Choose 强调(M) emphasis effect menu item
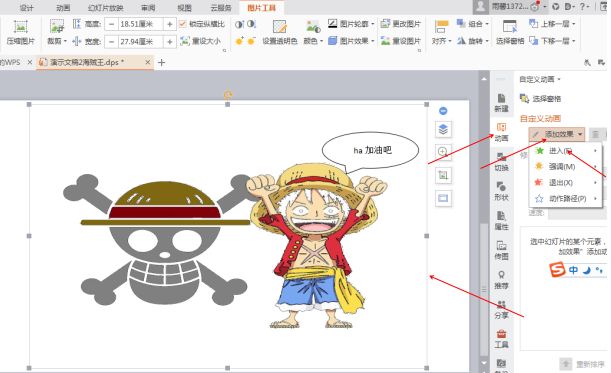The height and width of the screenshot is (373, 611). click(x=566, y=166)
